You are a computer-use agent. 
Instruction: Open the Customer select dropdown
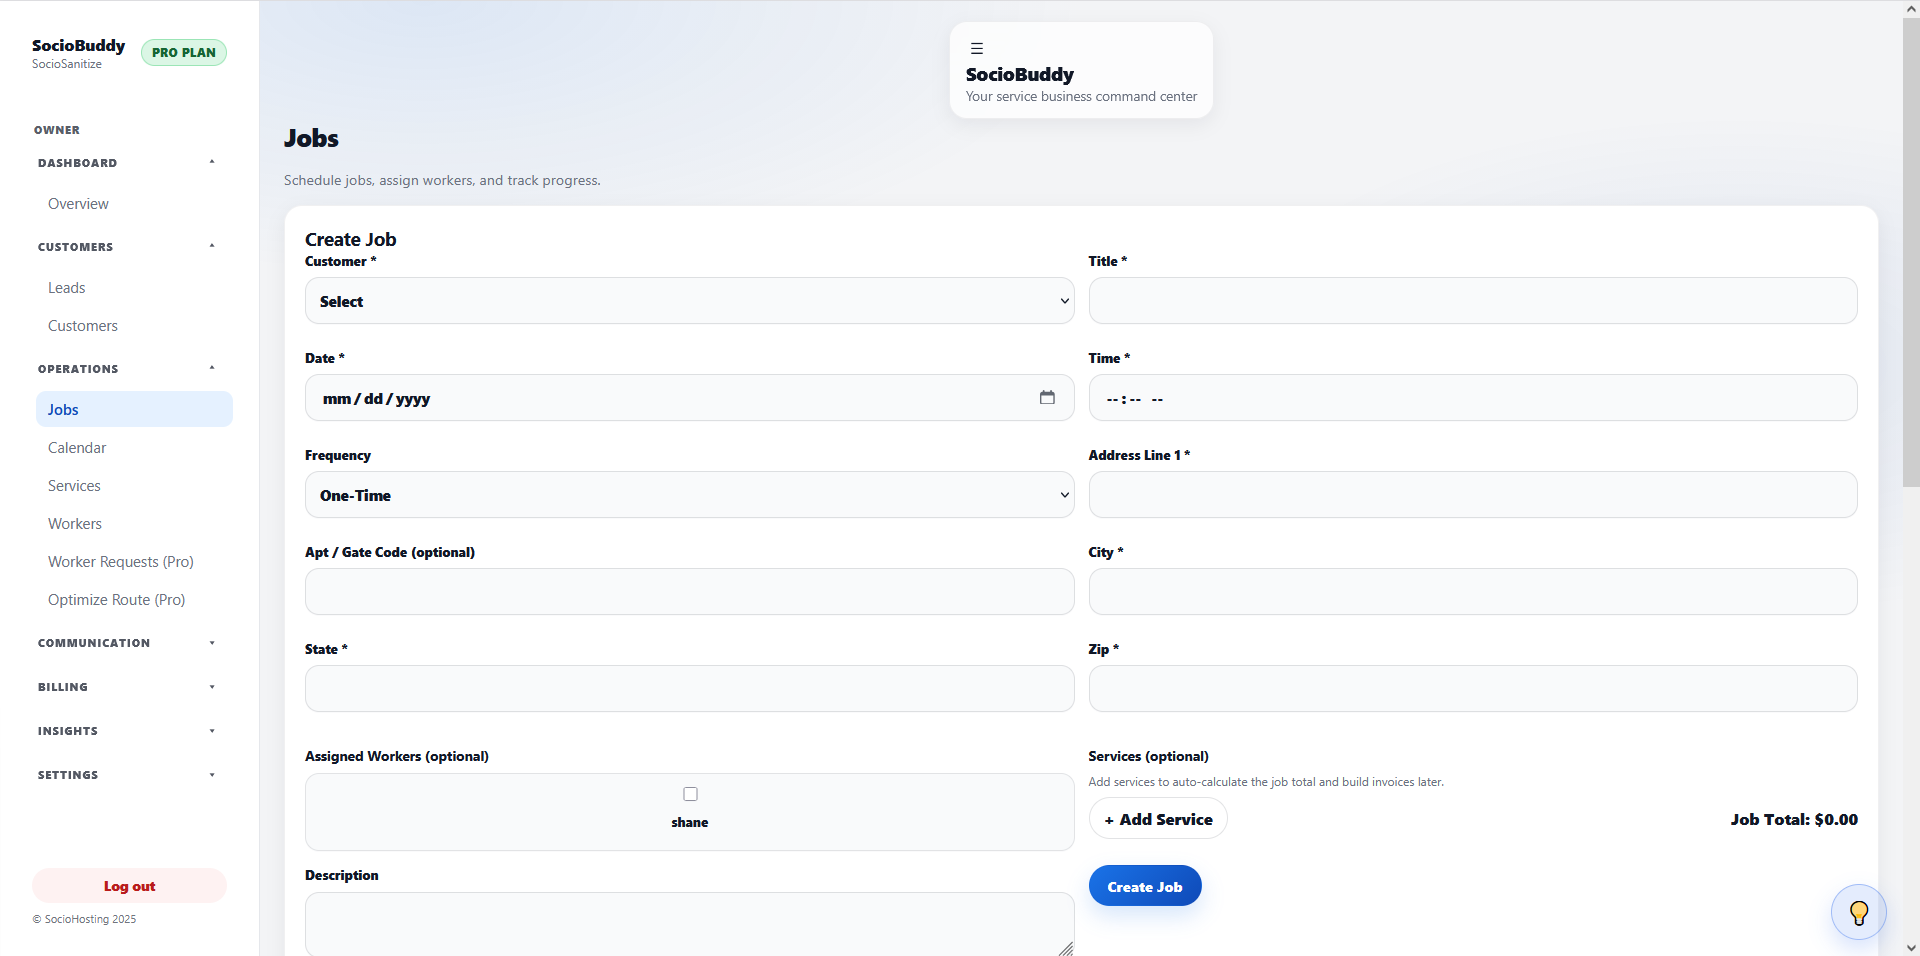coord(689,301)
